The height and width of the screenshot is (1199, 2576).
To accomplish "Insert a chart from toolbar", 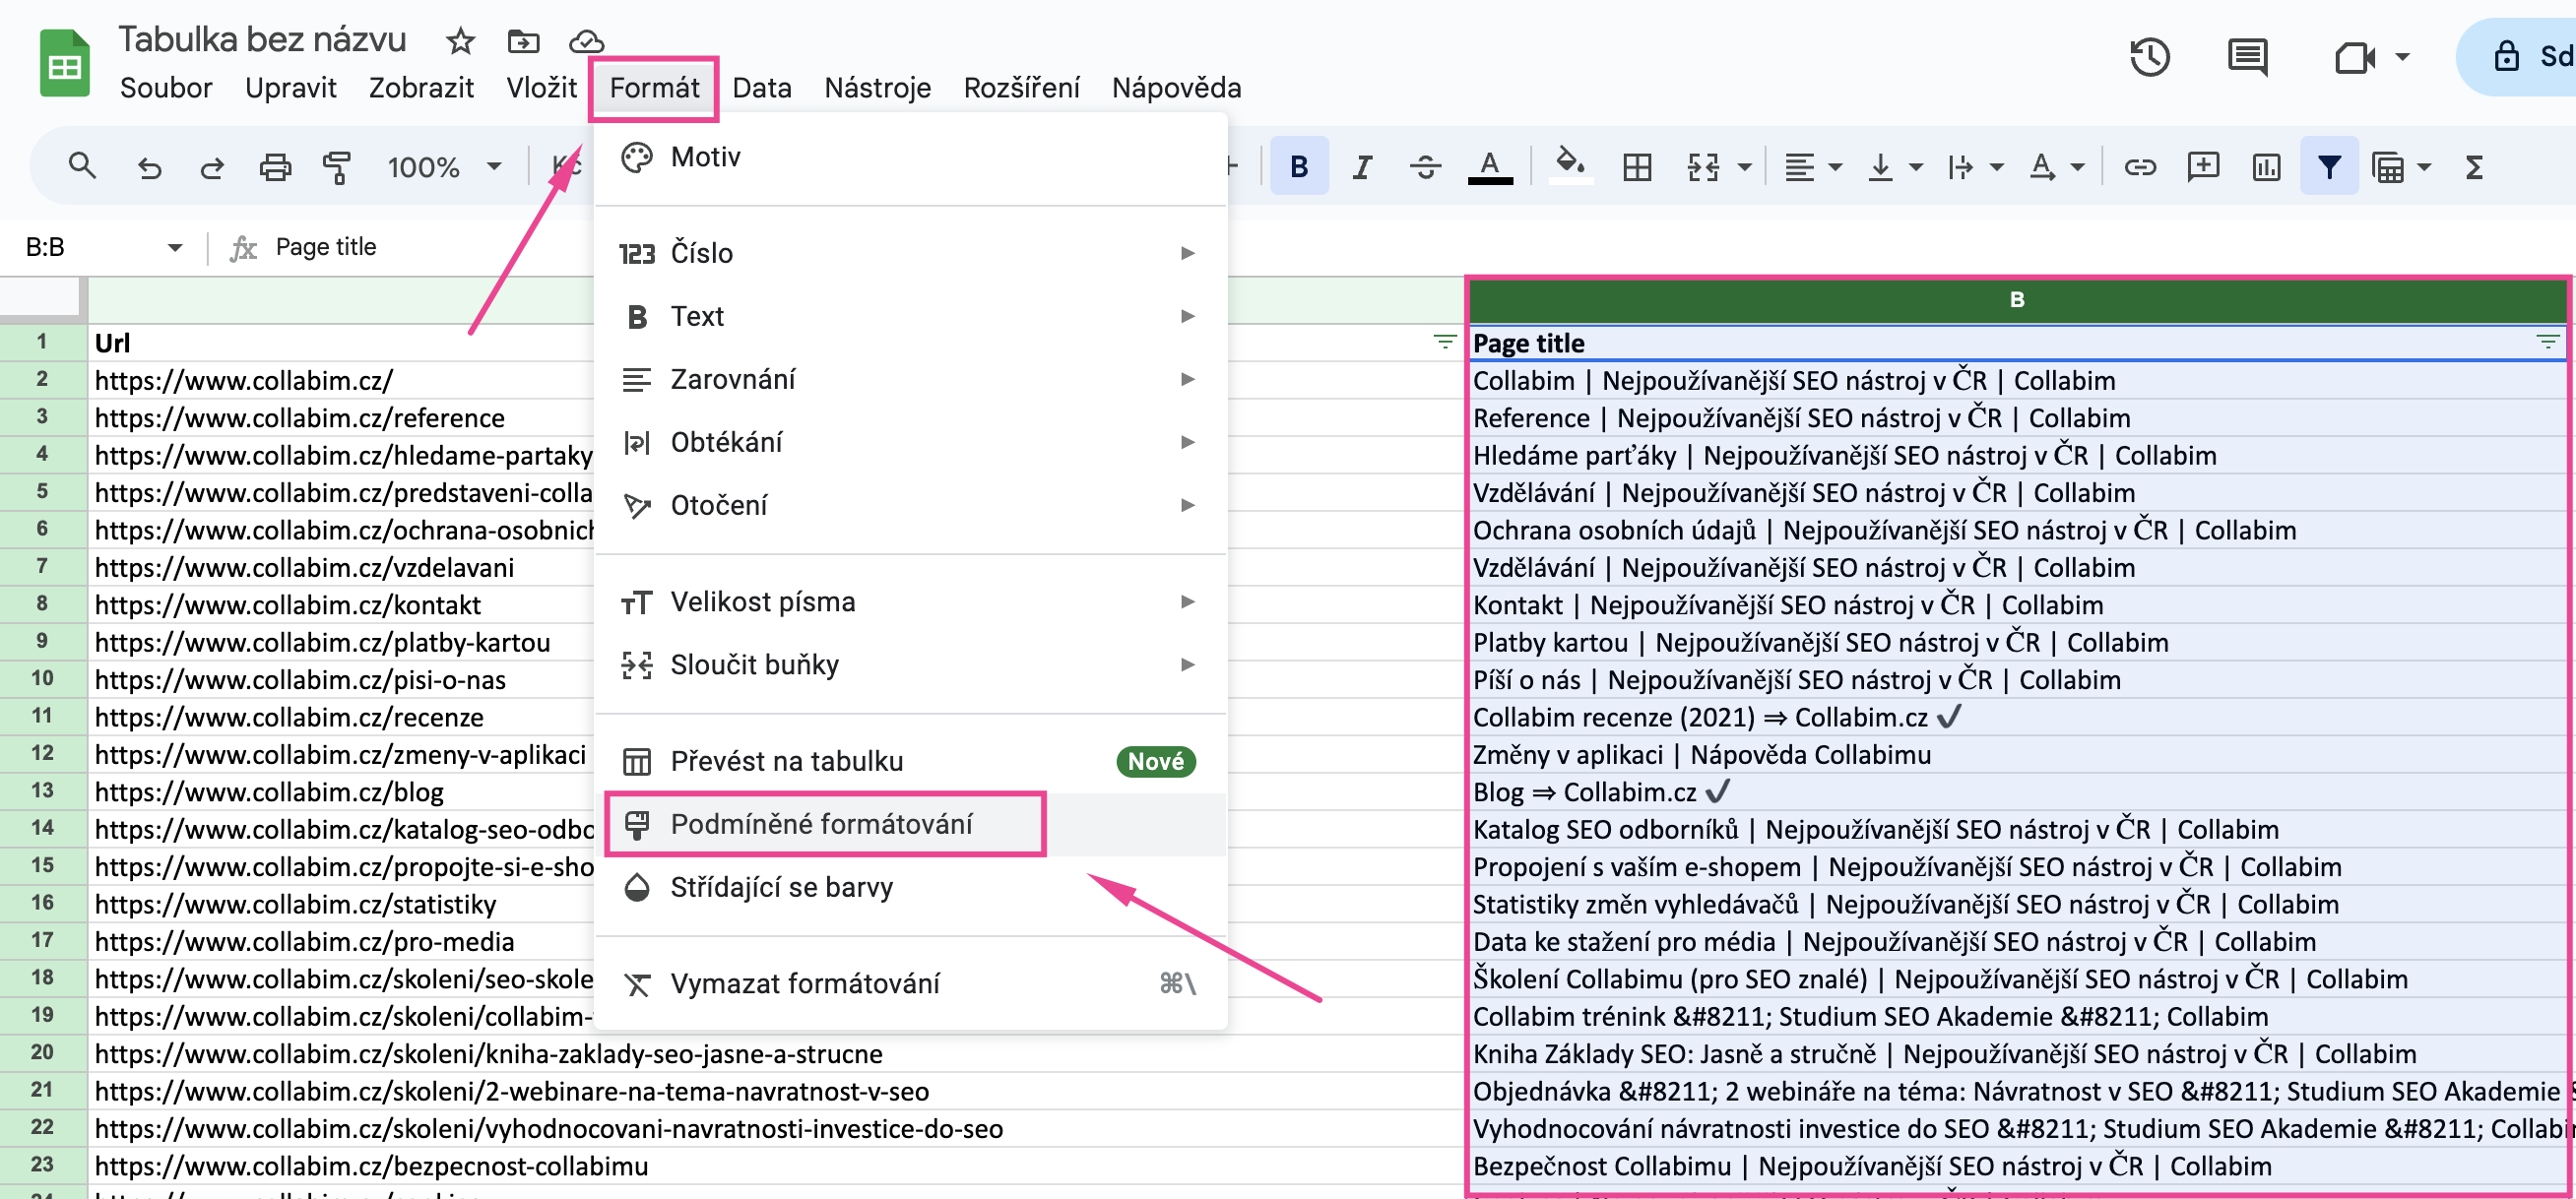I will pos(2266,167).
